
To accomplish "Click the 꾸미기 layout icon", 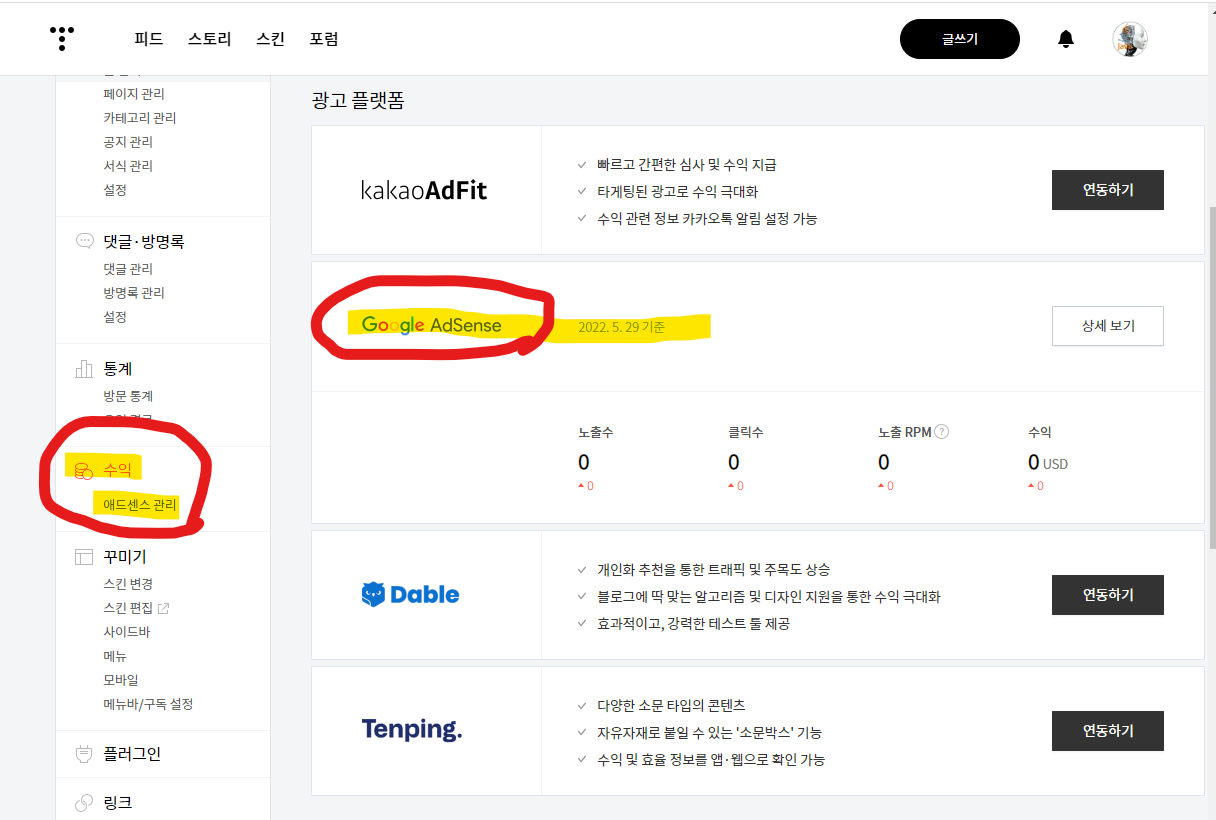I will point(85,557).
